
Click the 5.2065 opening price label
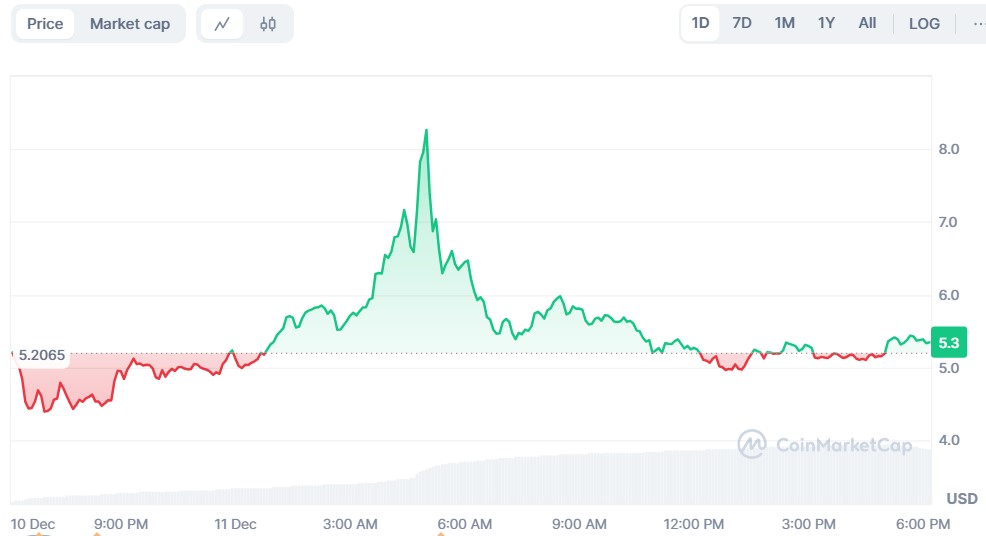click(42, 355)
